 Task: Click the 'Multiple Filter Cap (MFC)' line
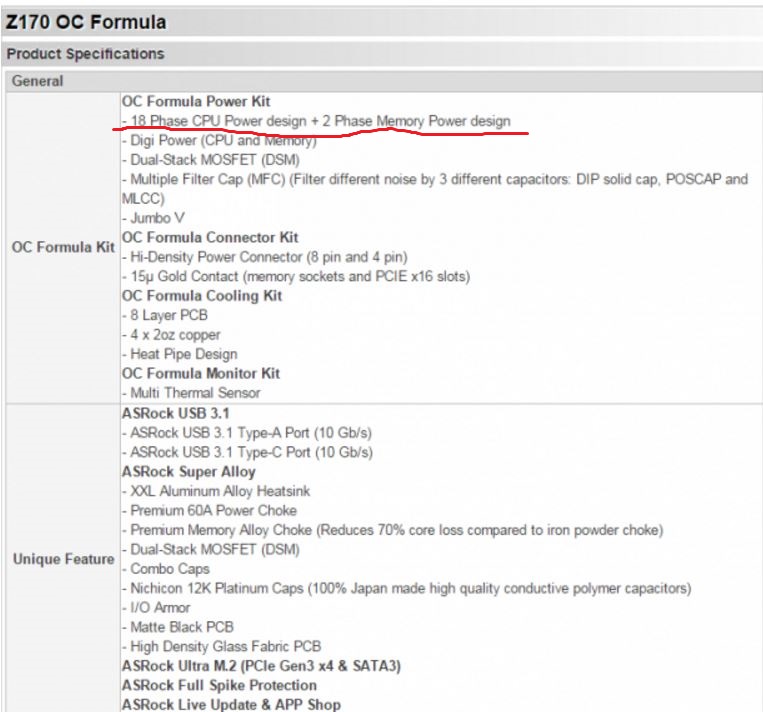pyautogui.click(x=435, y=189)
